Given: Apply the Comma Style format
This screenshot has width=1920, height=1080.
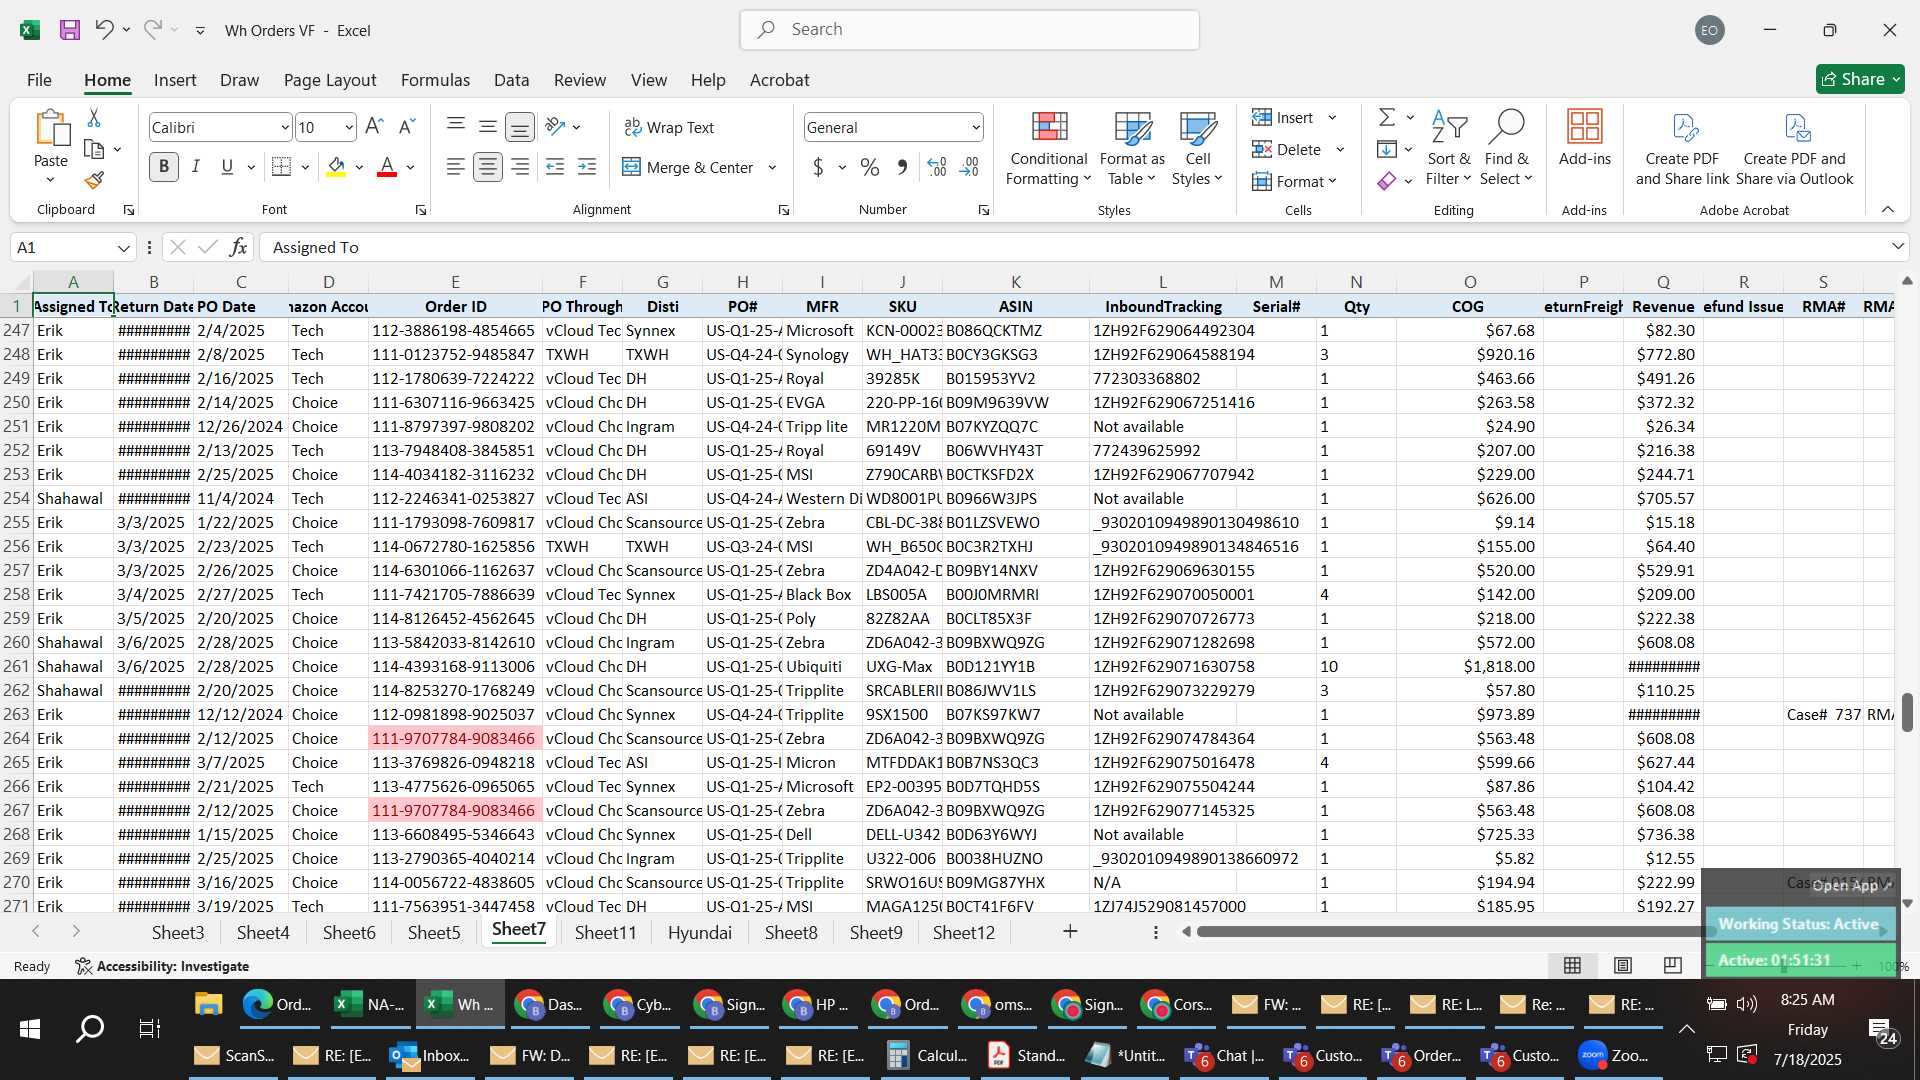Looking at the screenshot, I should click(x=902, y=167).
